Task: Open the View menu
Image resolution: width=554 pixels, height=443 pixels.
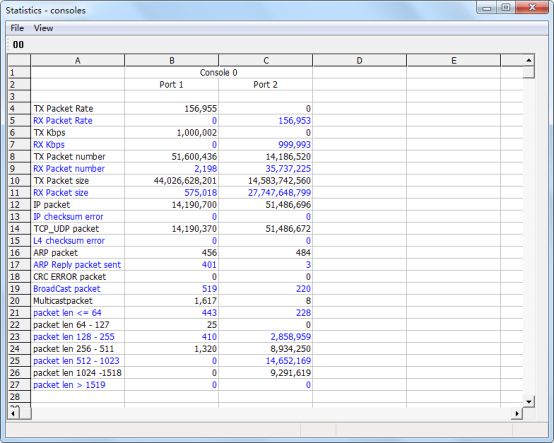Action: coord(43,28)
